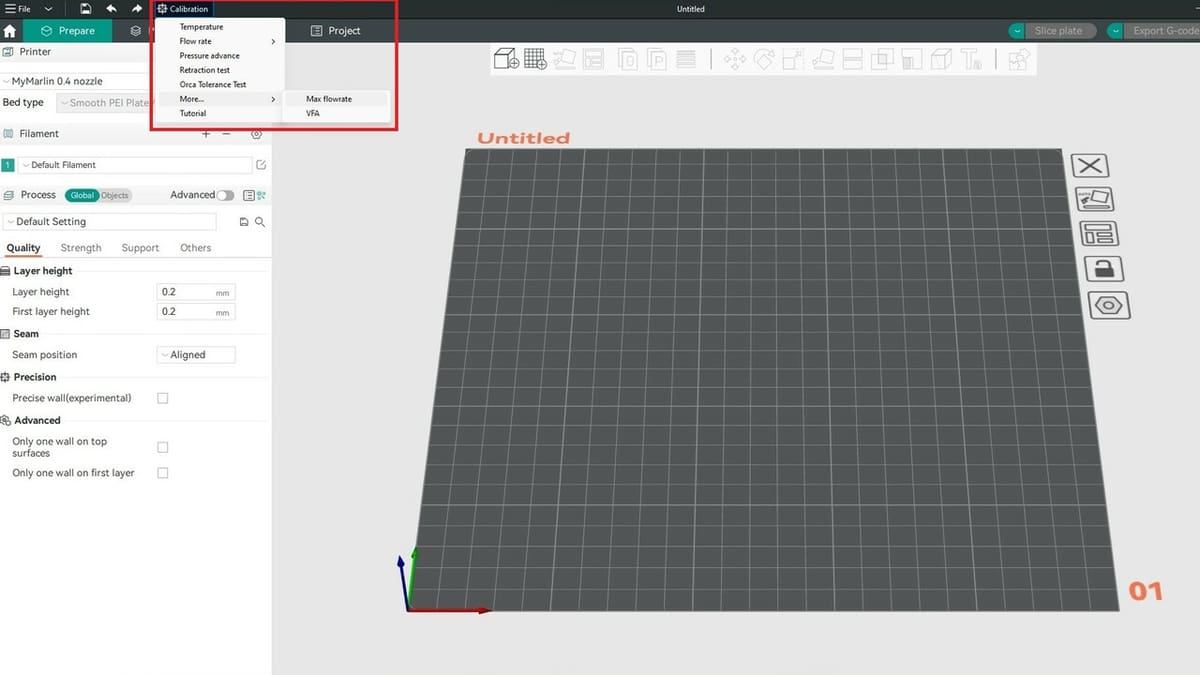Viewport: 1200px width, 675px height.
Task: Click the Slice plate button
Action: 1057,31
